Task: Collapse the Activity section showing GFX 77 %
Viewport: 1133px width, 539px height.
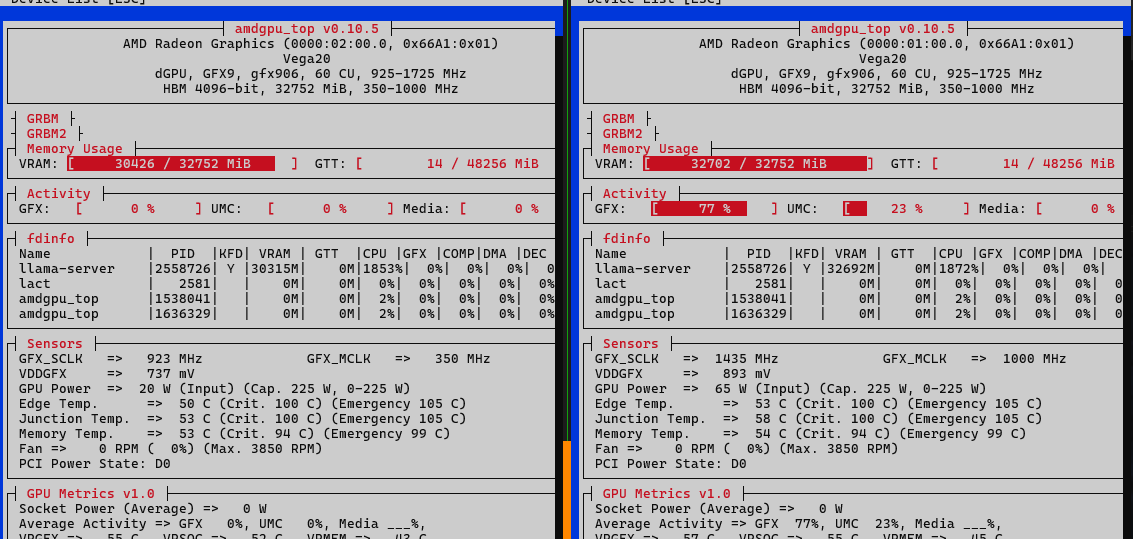Action: click(634, 194)
